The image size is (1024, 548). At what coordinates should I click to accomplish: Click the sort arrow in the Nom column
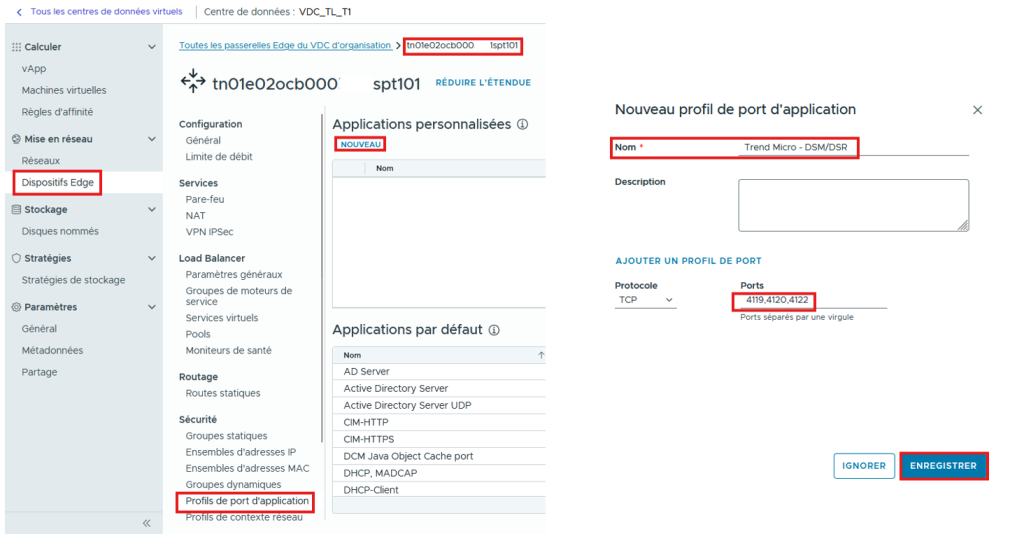[541, 355]
